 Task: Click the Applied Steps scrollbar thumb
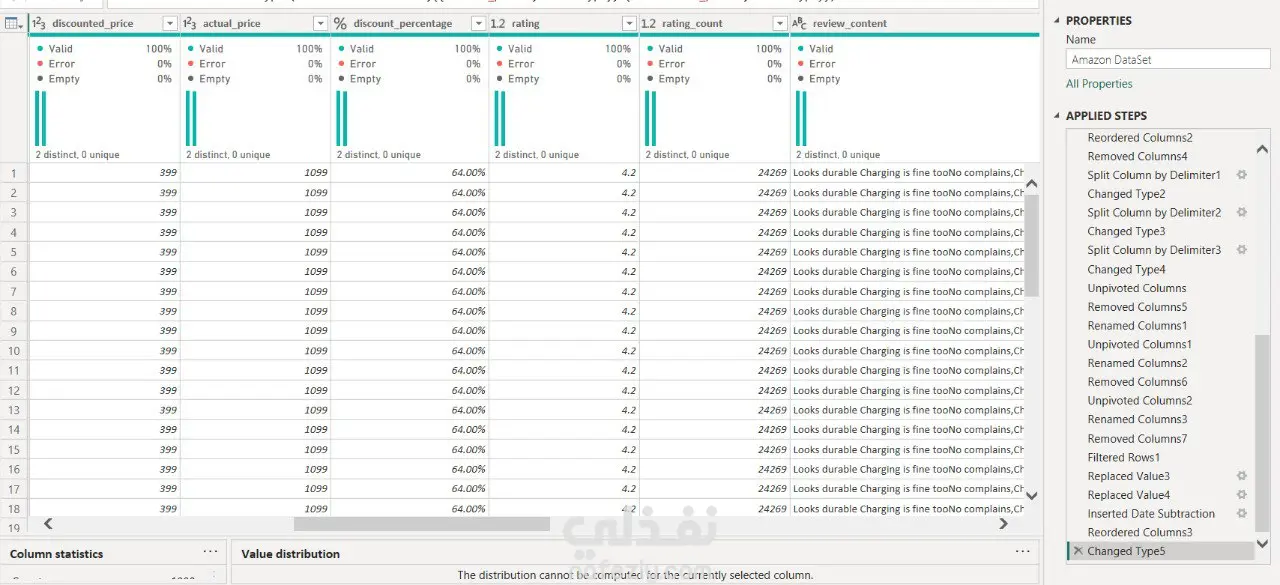[1262, 432]
